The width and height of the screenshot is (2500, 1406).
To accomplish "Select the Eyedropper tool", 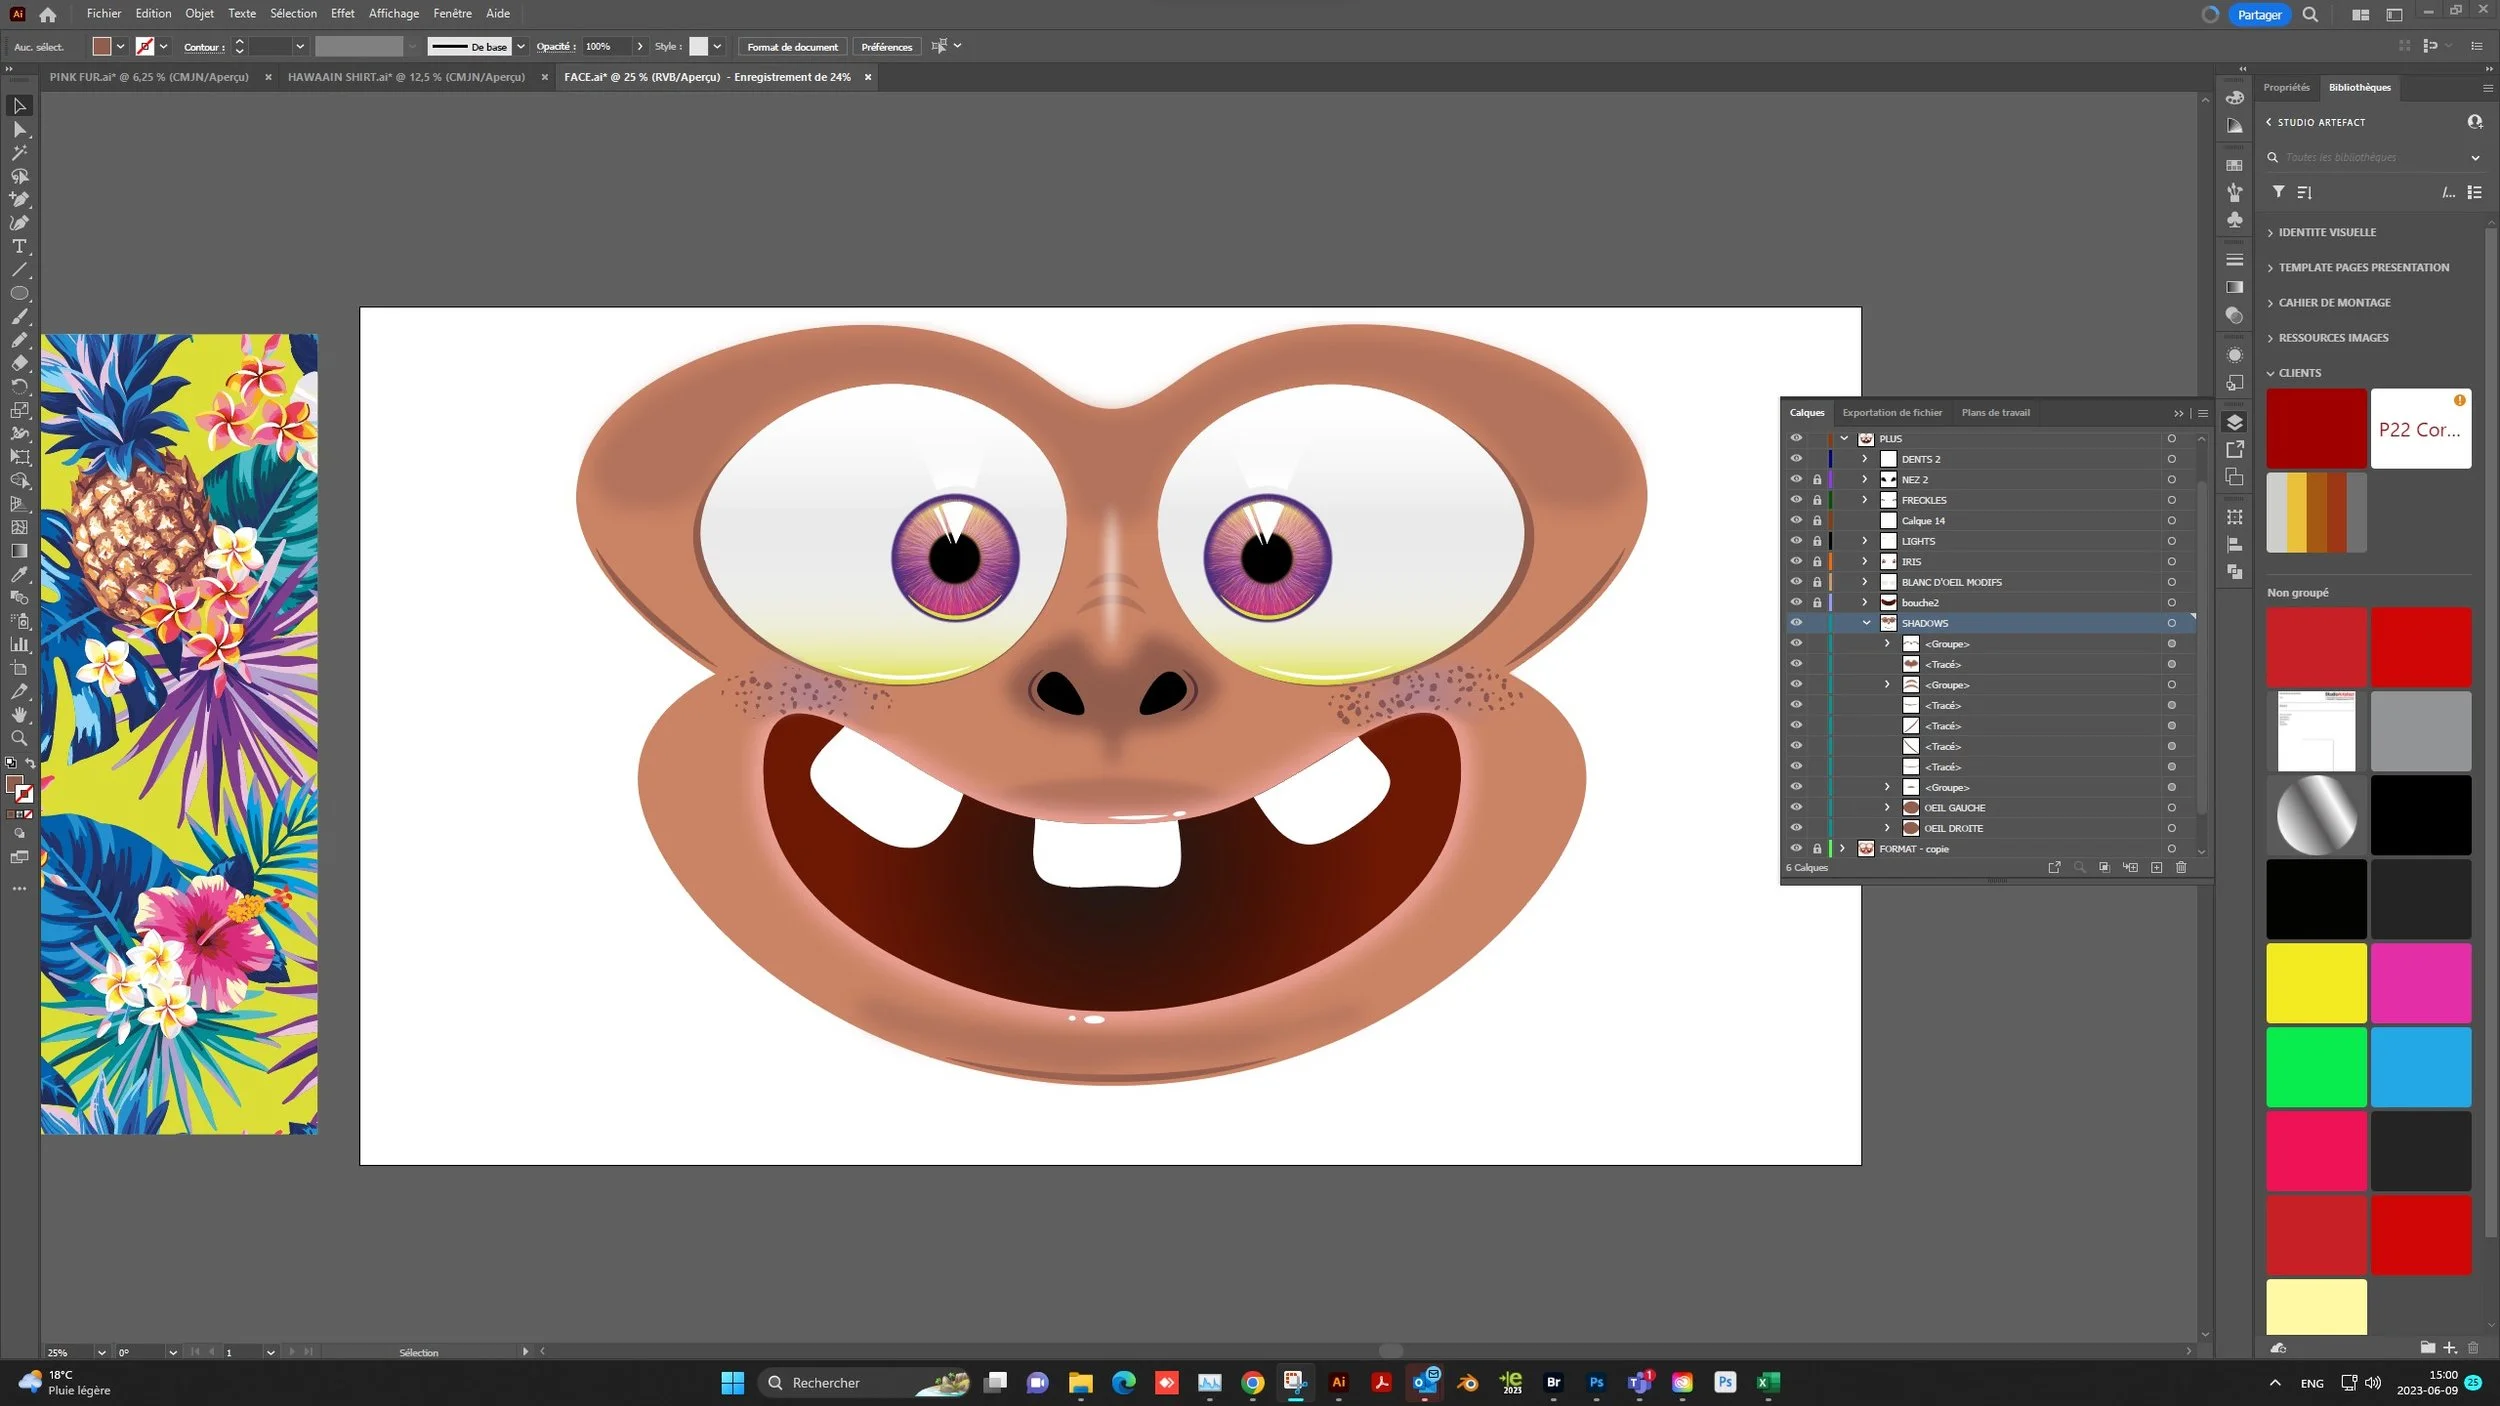I will (x=19, y=575).
